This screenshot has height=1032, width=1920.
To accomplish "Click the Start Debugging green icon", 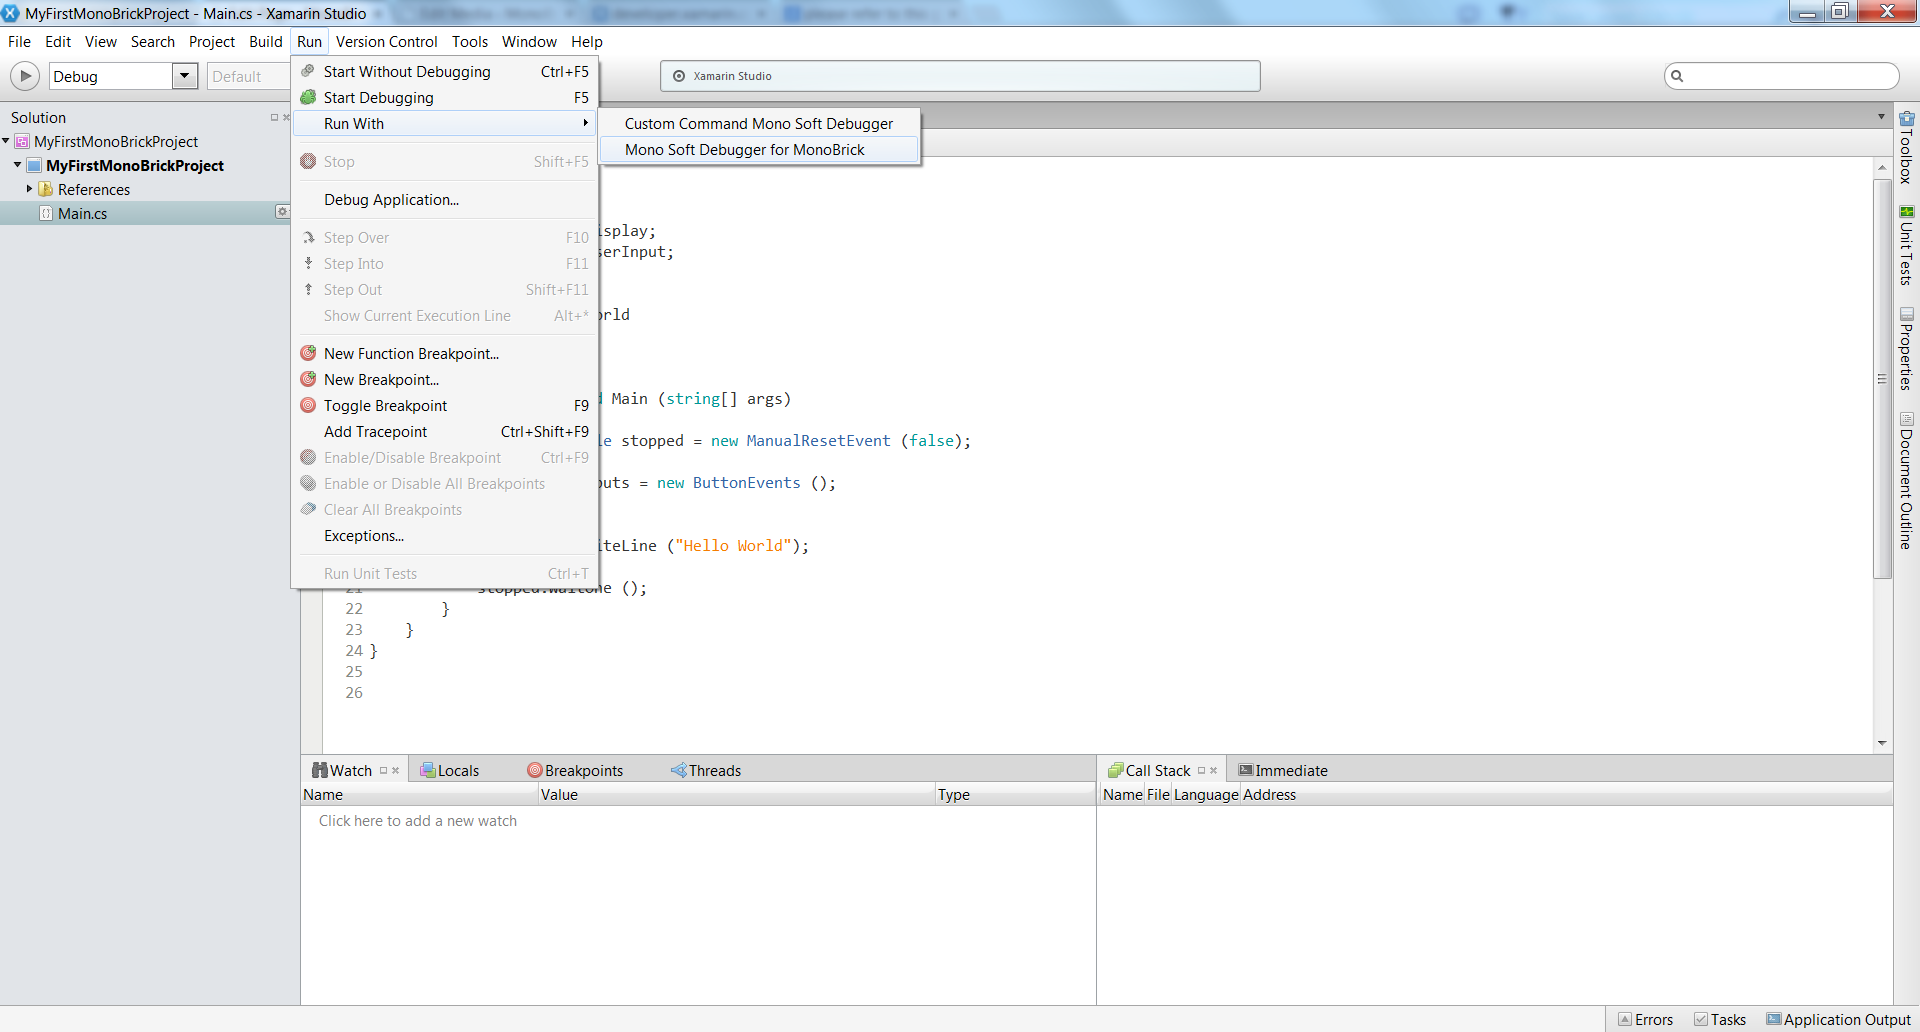I will pyautogui.click(x=308, y=97).
